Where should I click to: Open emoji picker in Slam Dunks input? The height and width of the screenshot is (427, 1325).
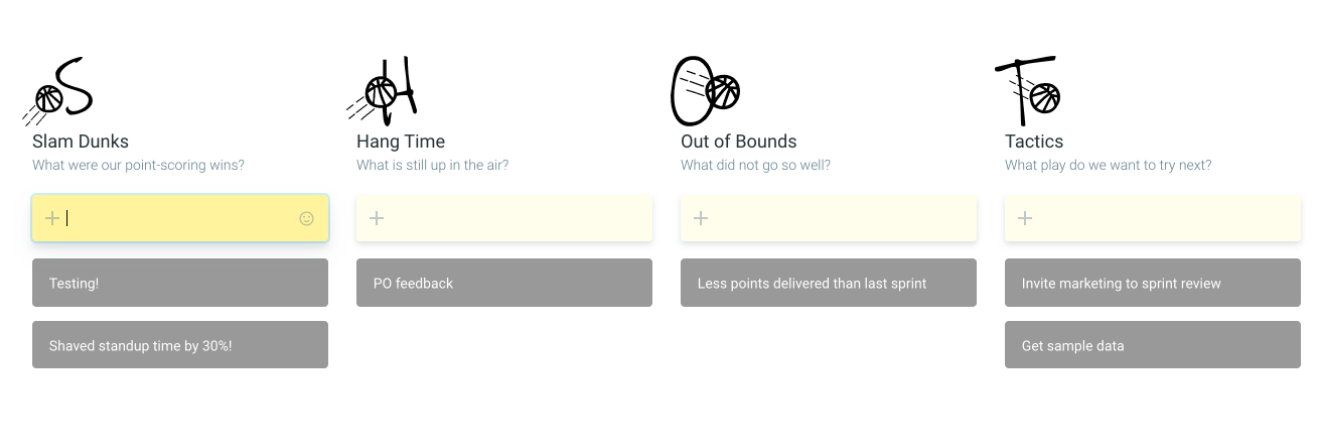click(307, 218)
